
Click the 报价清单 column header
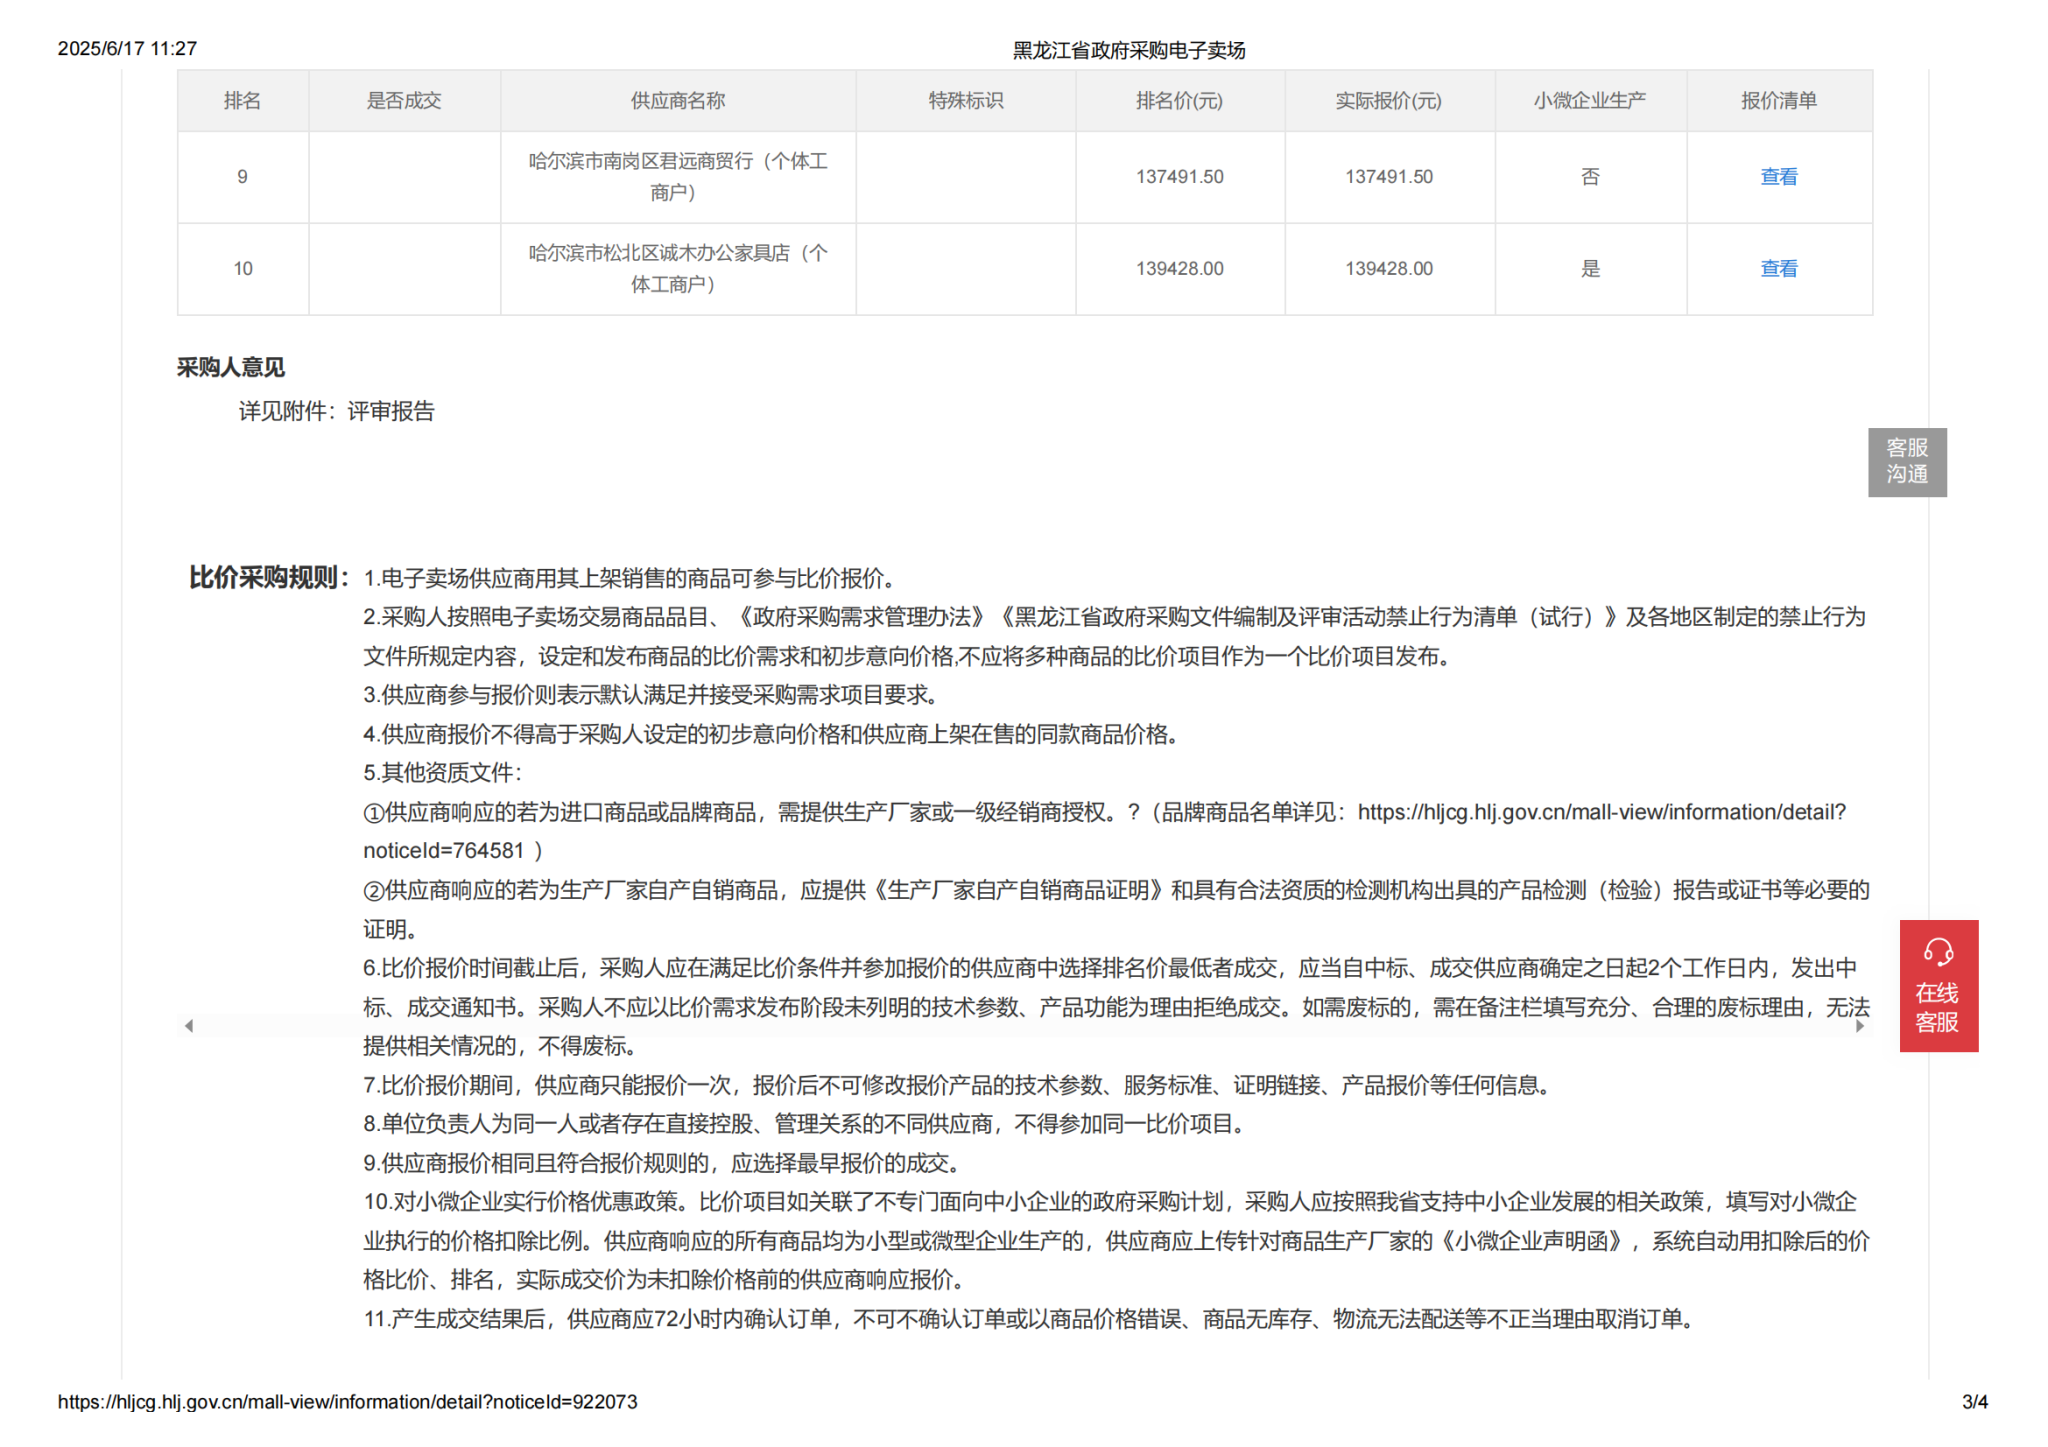[1778, 101]
